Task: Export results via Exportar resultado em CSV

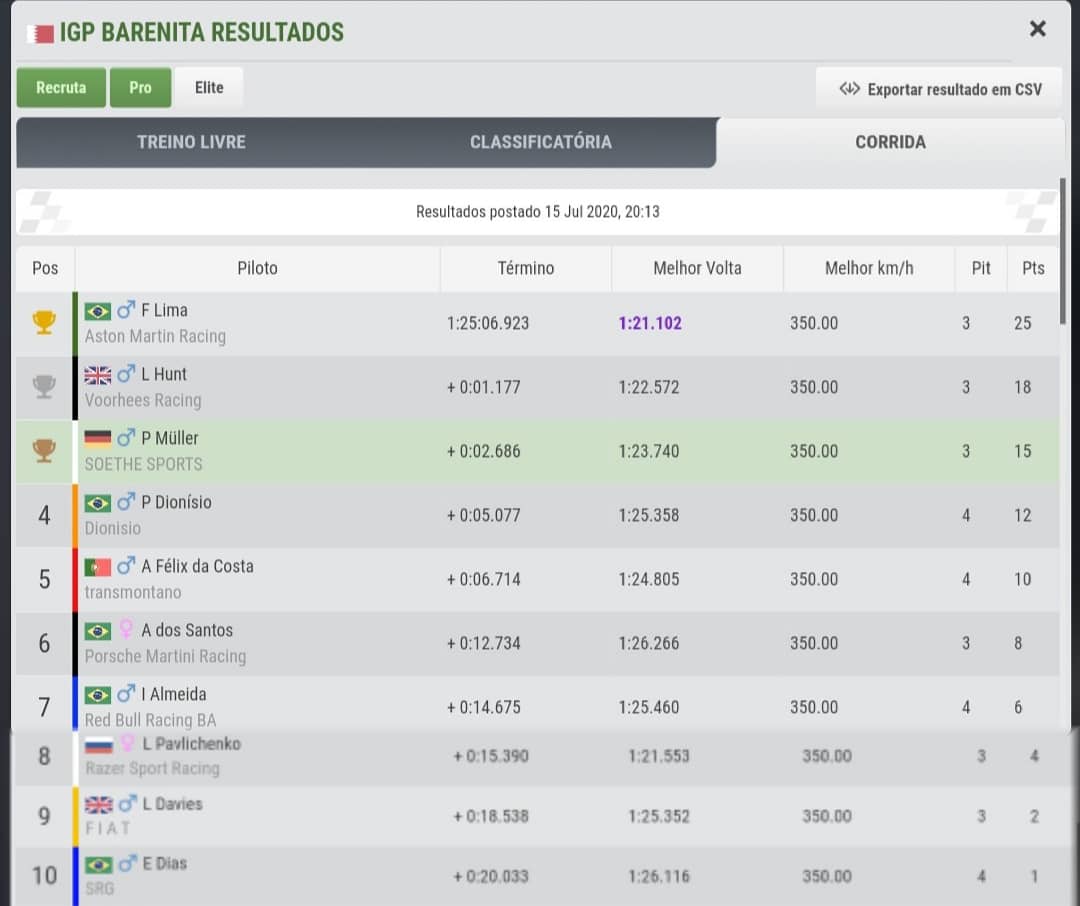Action: click(x=939, y=89)
